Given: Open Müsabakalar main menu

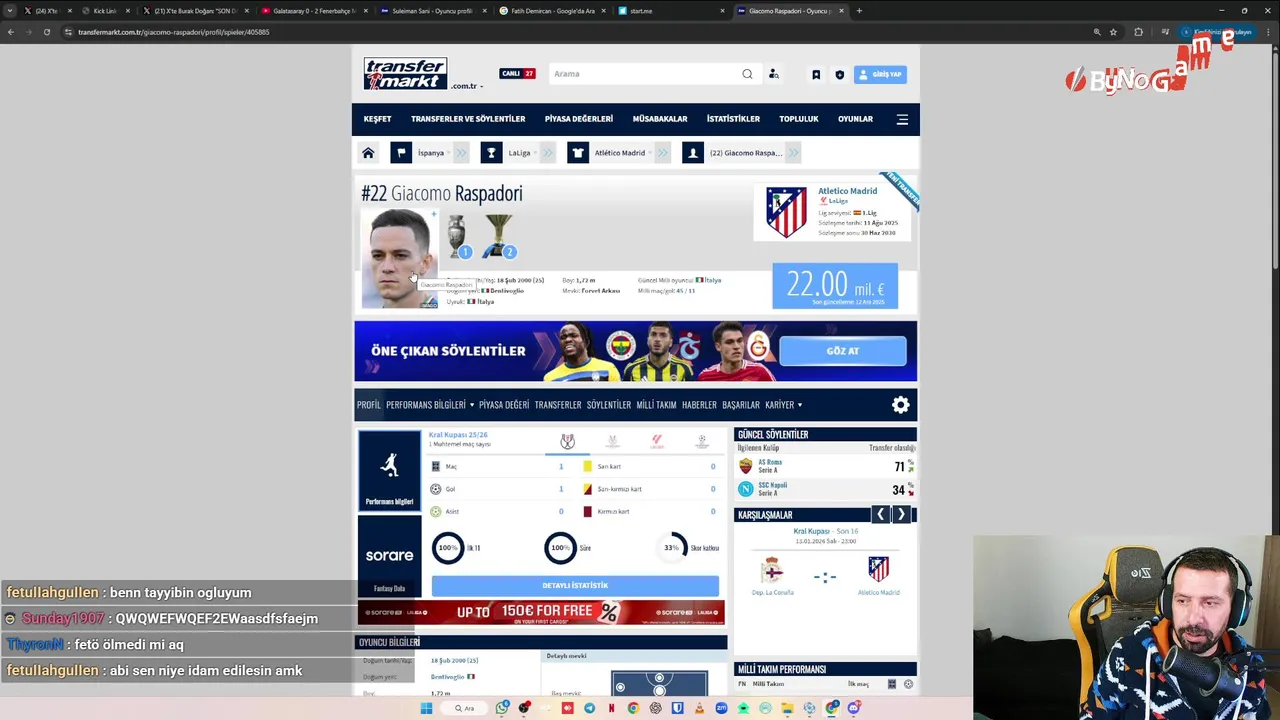Looking at the screenshot, I should [x=660, y=119].
